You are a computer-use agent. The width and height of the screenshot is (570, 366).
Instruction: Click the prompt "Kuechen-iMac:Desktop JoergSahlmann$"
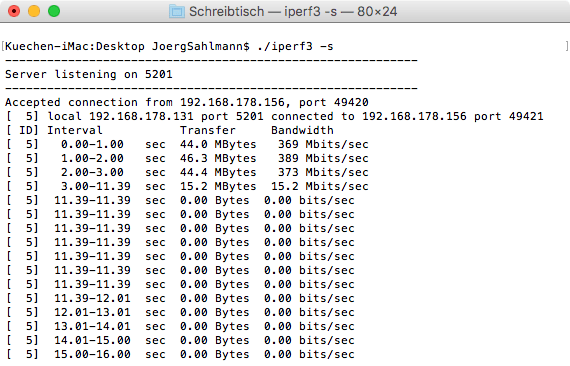tap(127, 47)
